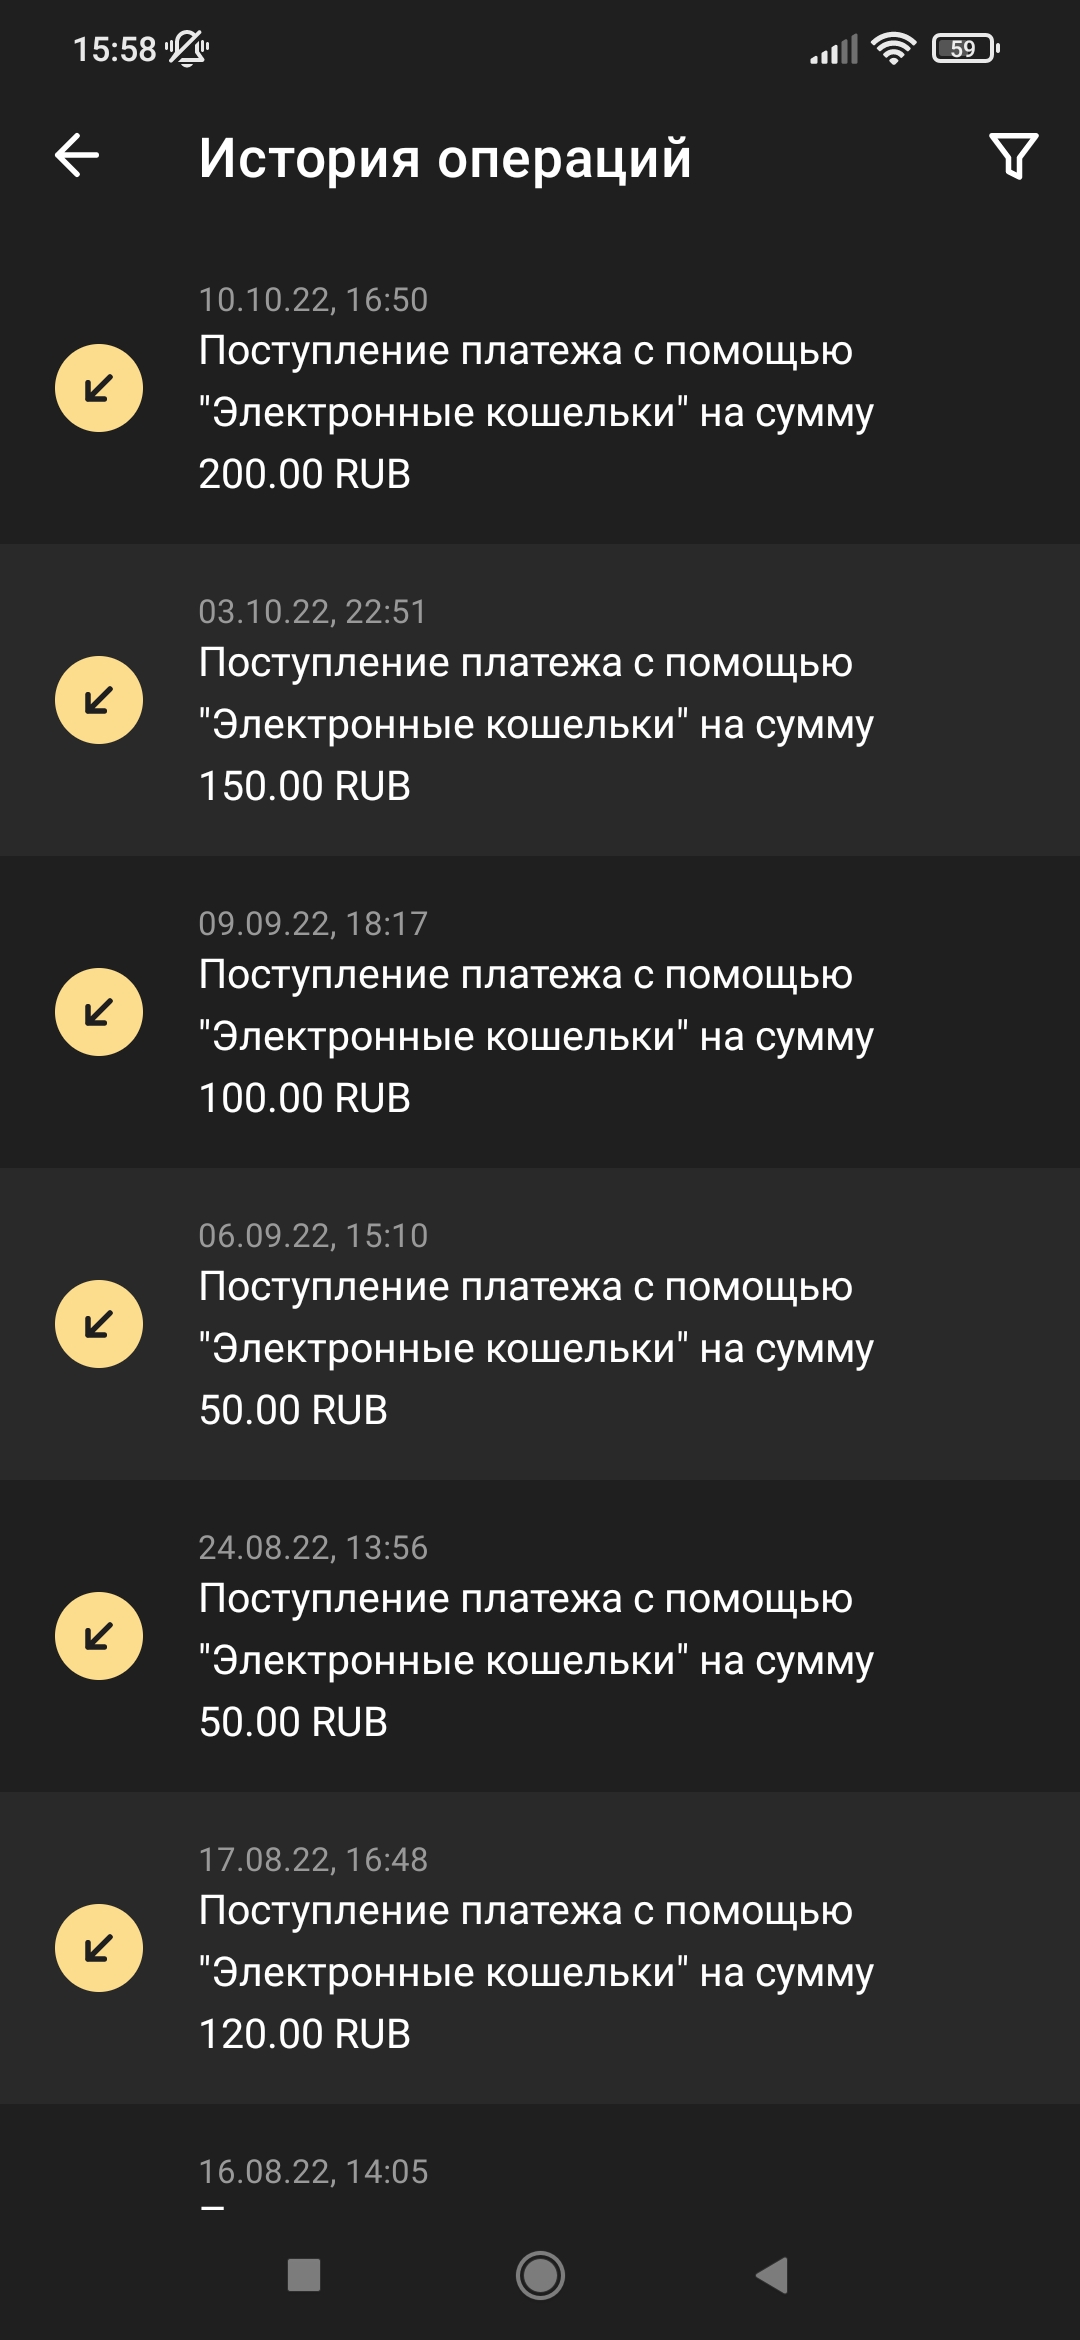Tap incoming arrow icon for 200.00 RUB payment
This screenshot has height=2340, width=1080.
(x=99, y=388)
